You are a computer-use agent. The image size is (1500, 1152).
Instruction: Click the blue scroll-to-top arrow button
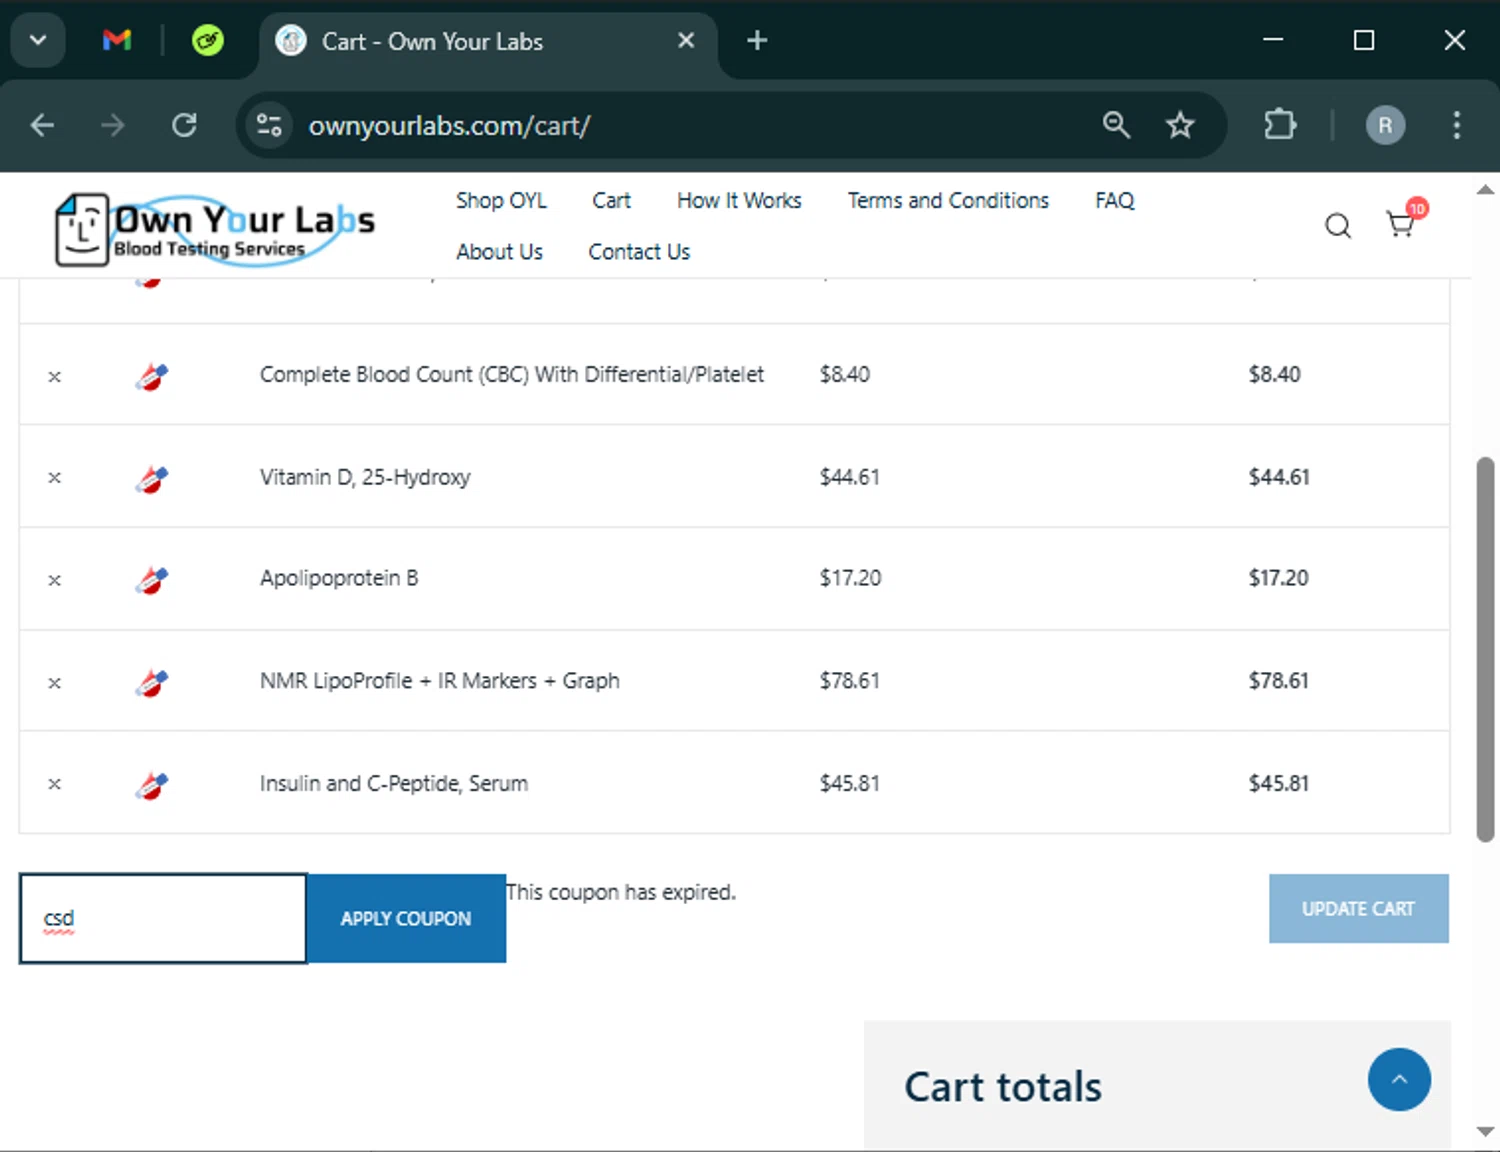click(x=1399, y=1080)
